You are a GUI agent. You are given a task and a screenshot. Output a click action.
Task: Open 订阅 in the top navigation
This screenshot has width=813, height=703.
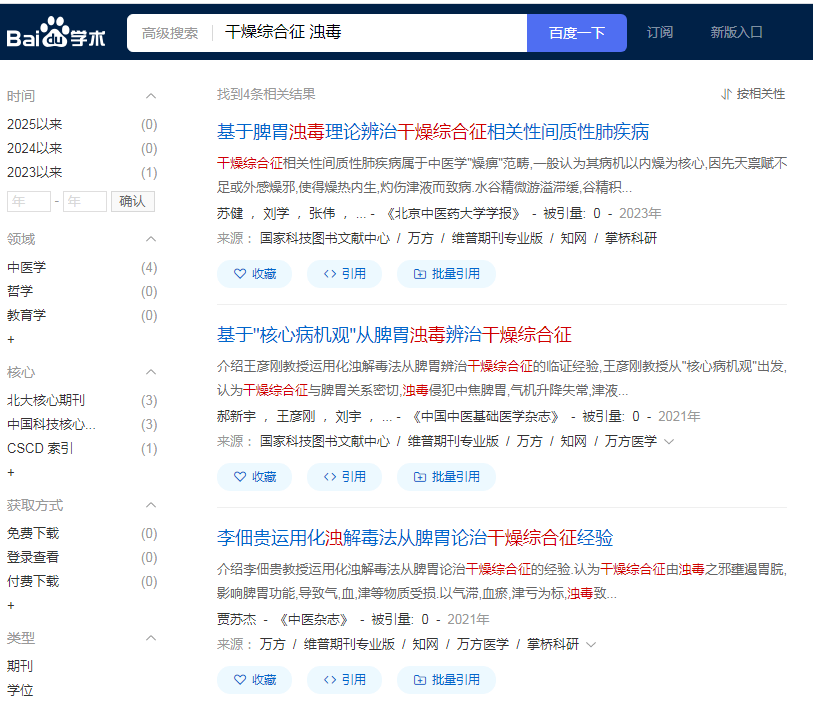click(x=660, y=32)
